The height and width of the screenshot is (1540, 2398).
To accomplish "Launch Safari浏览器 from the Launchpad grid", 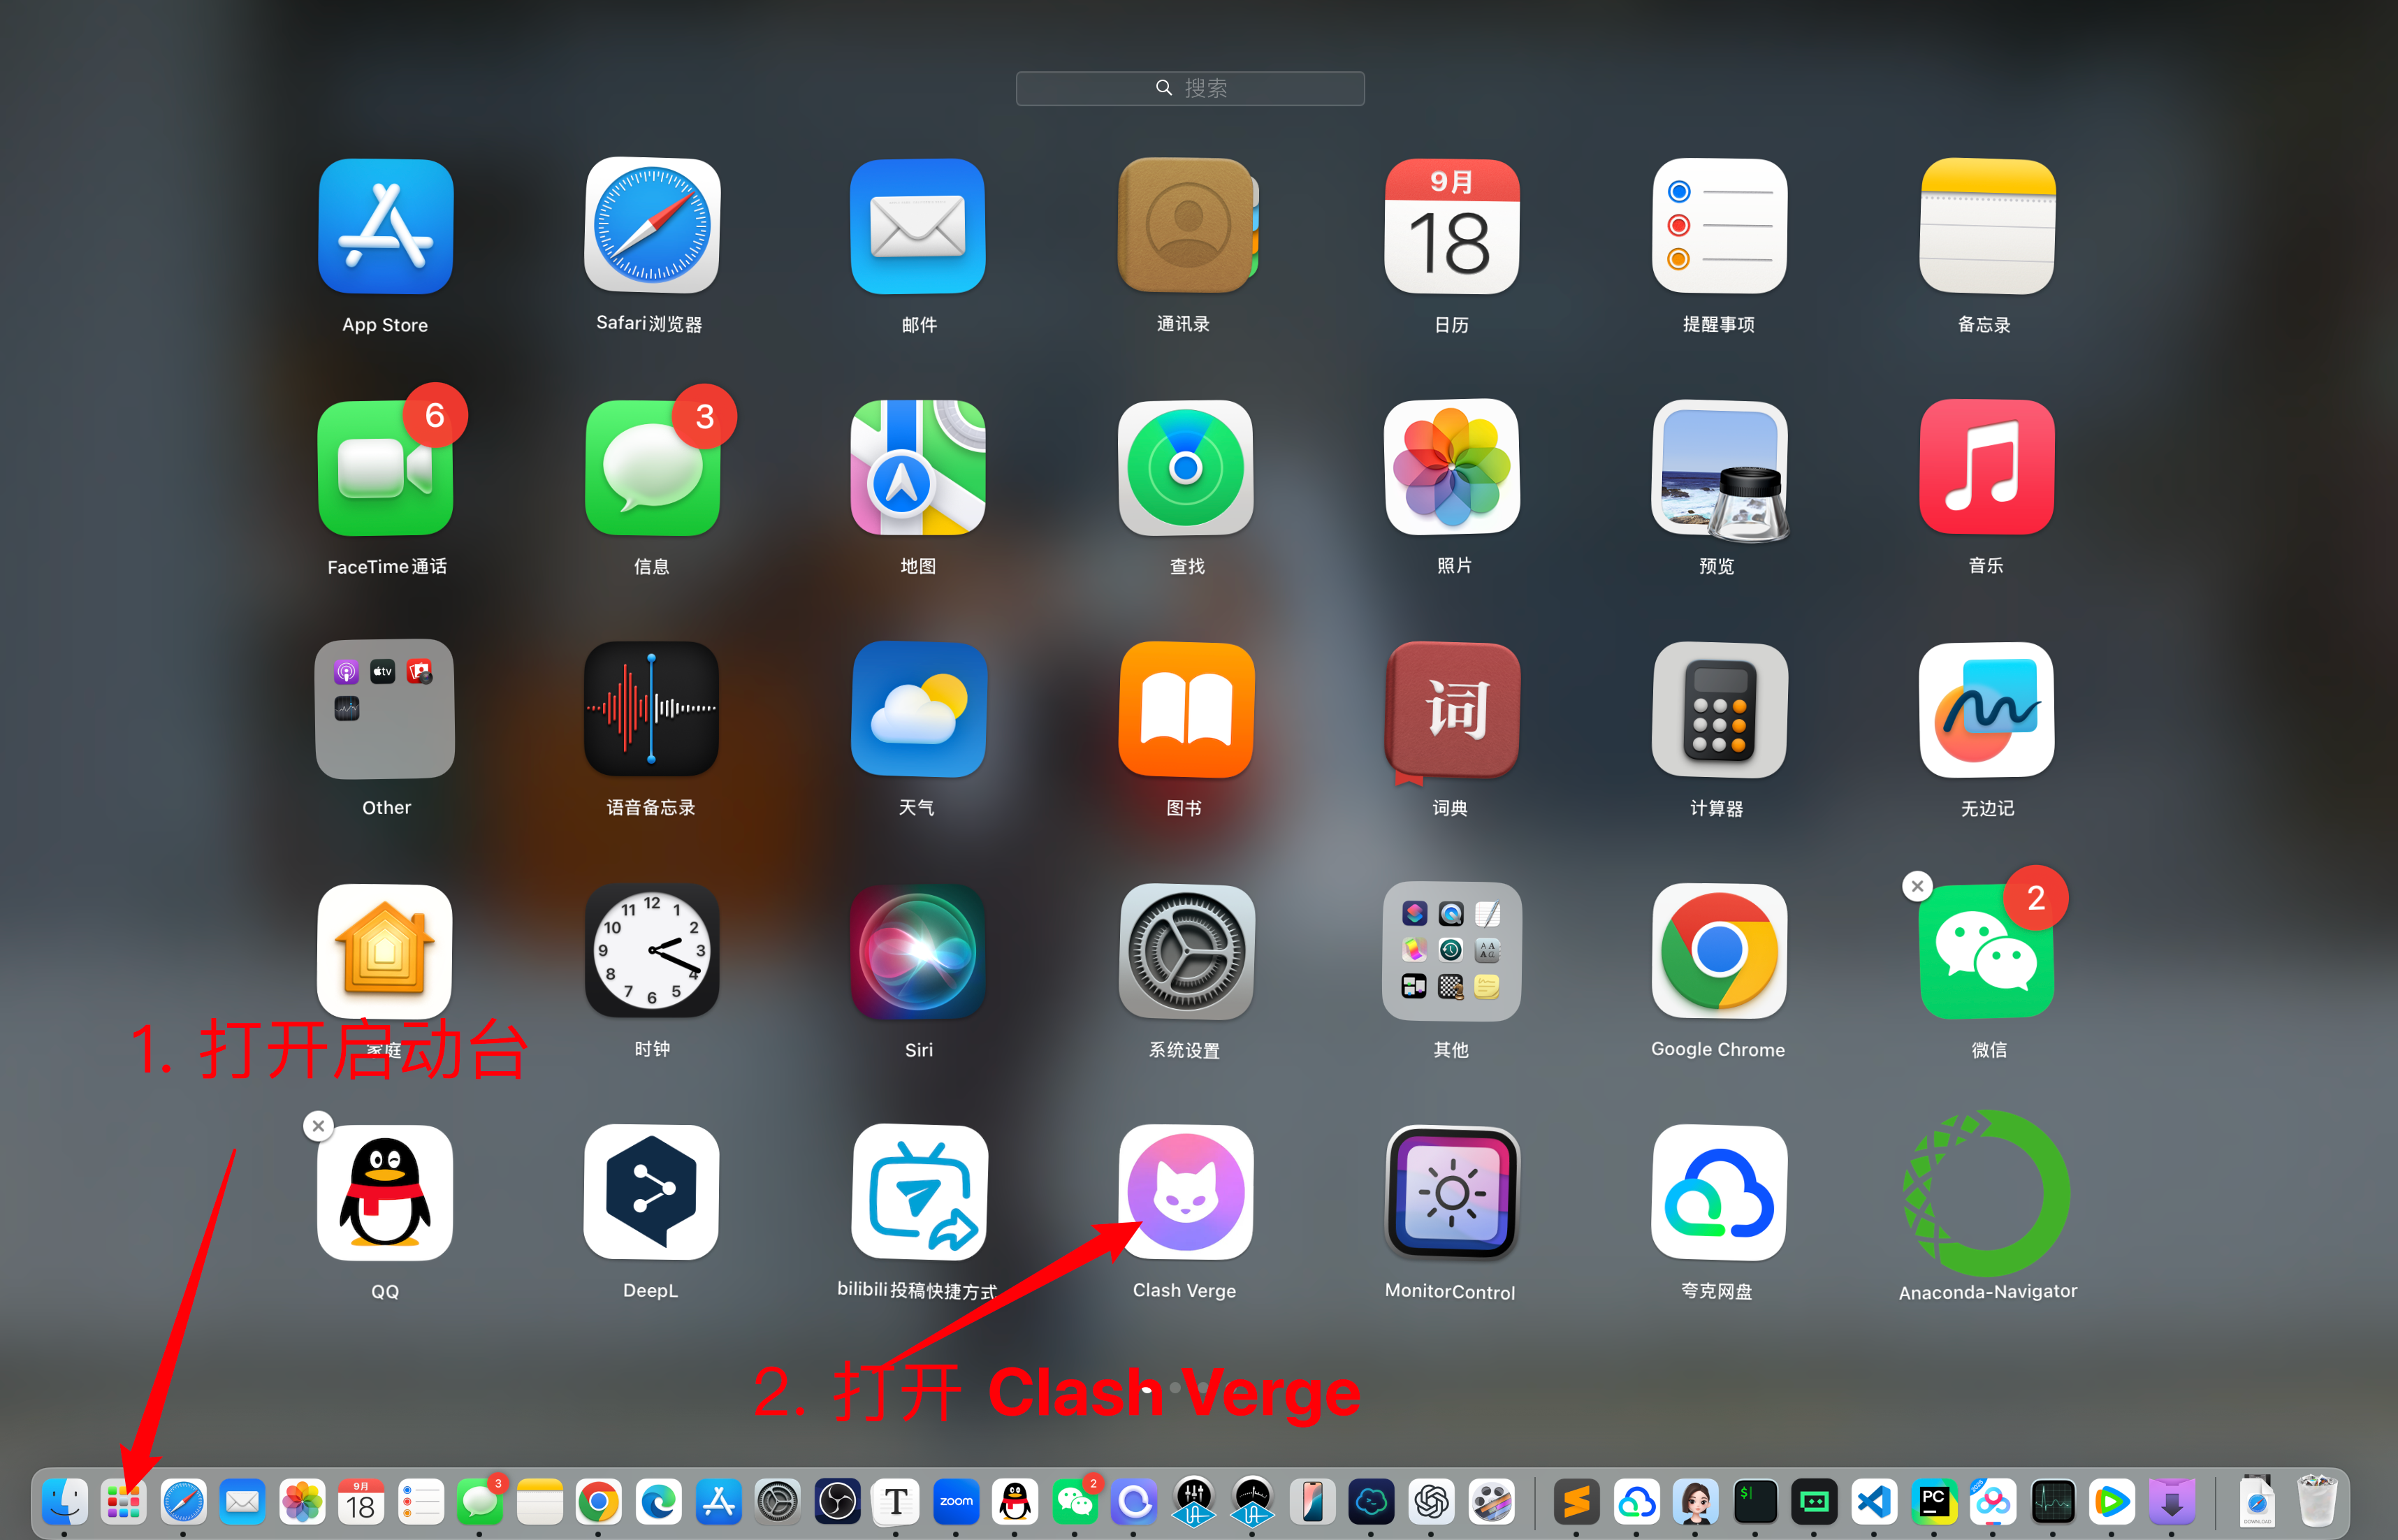I will pyautogui.click(x=652, y=226).
